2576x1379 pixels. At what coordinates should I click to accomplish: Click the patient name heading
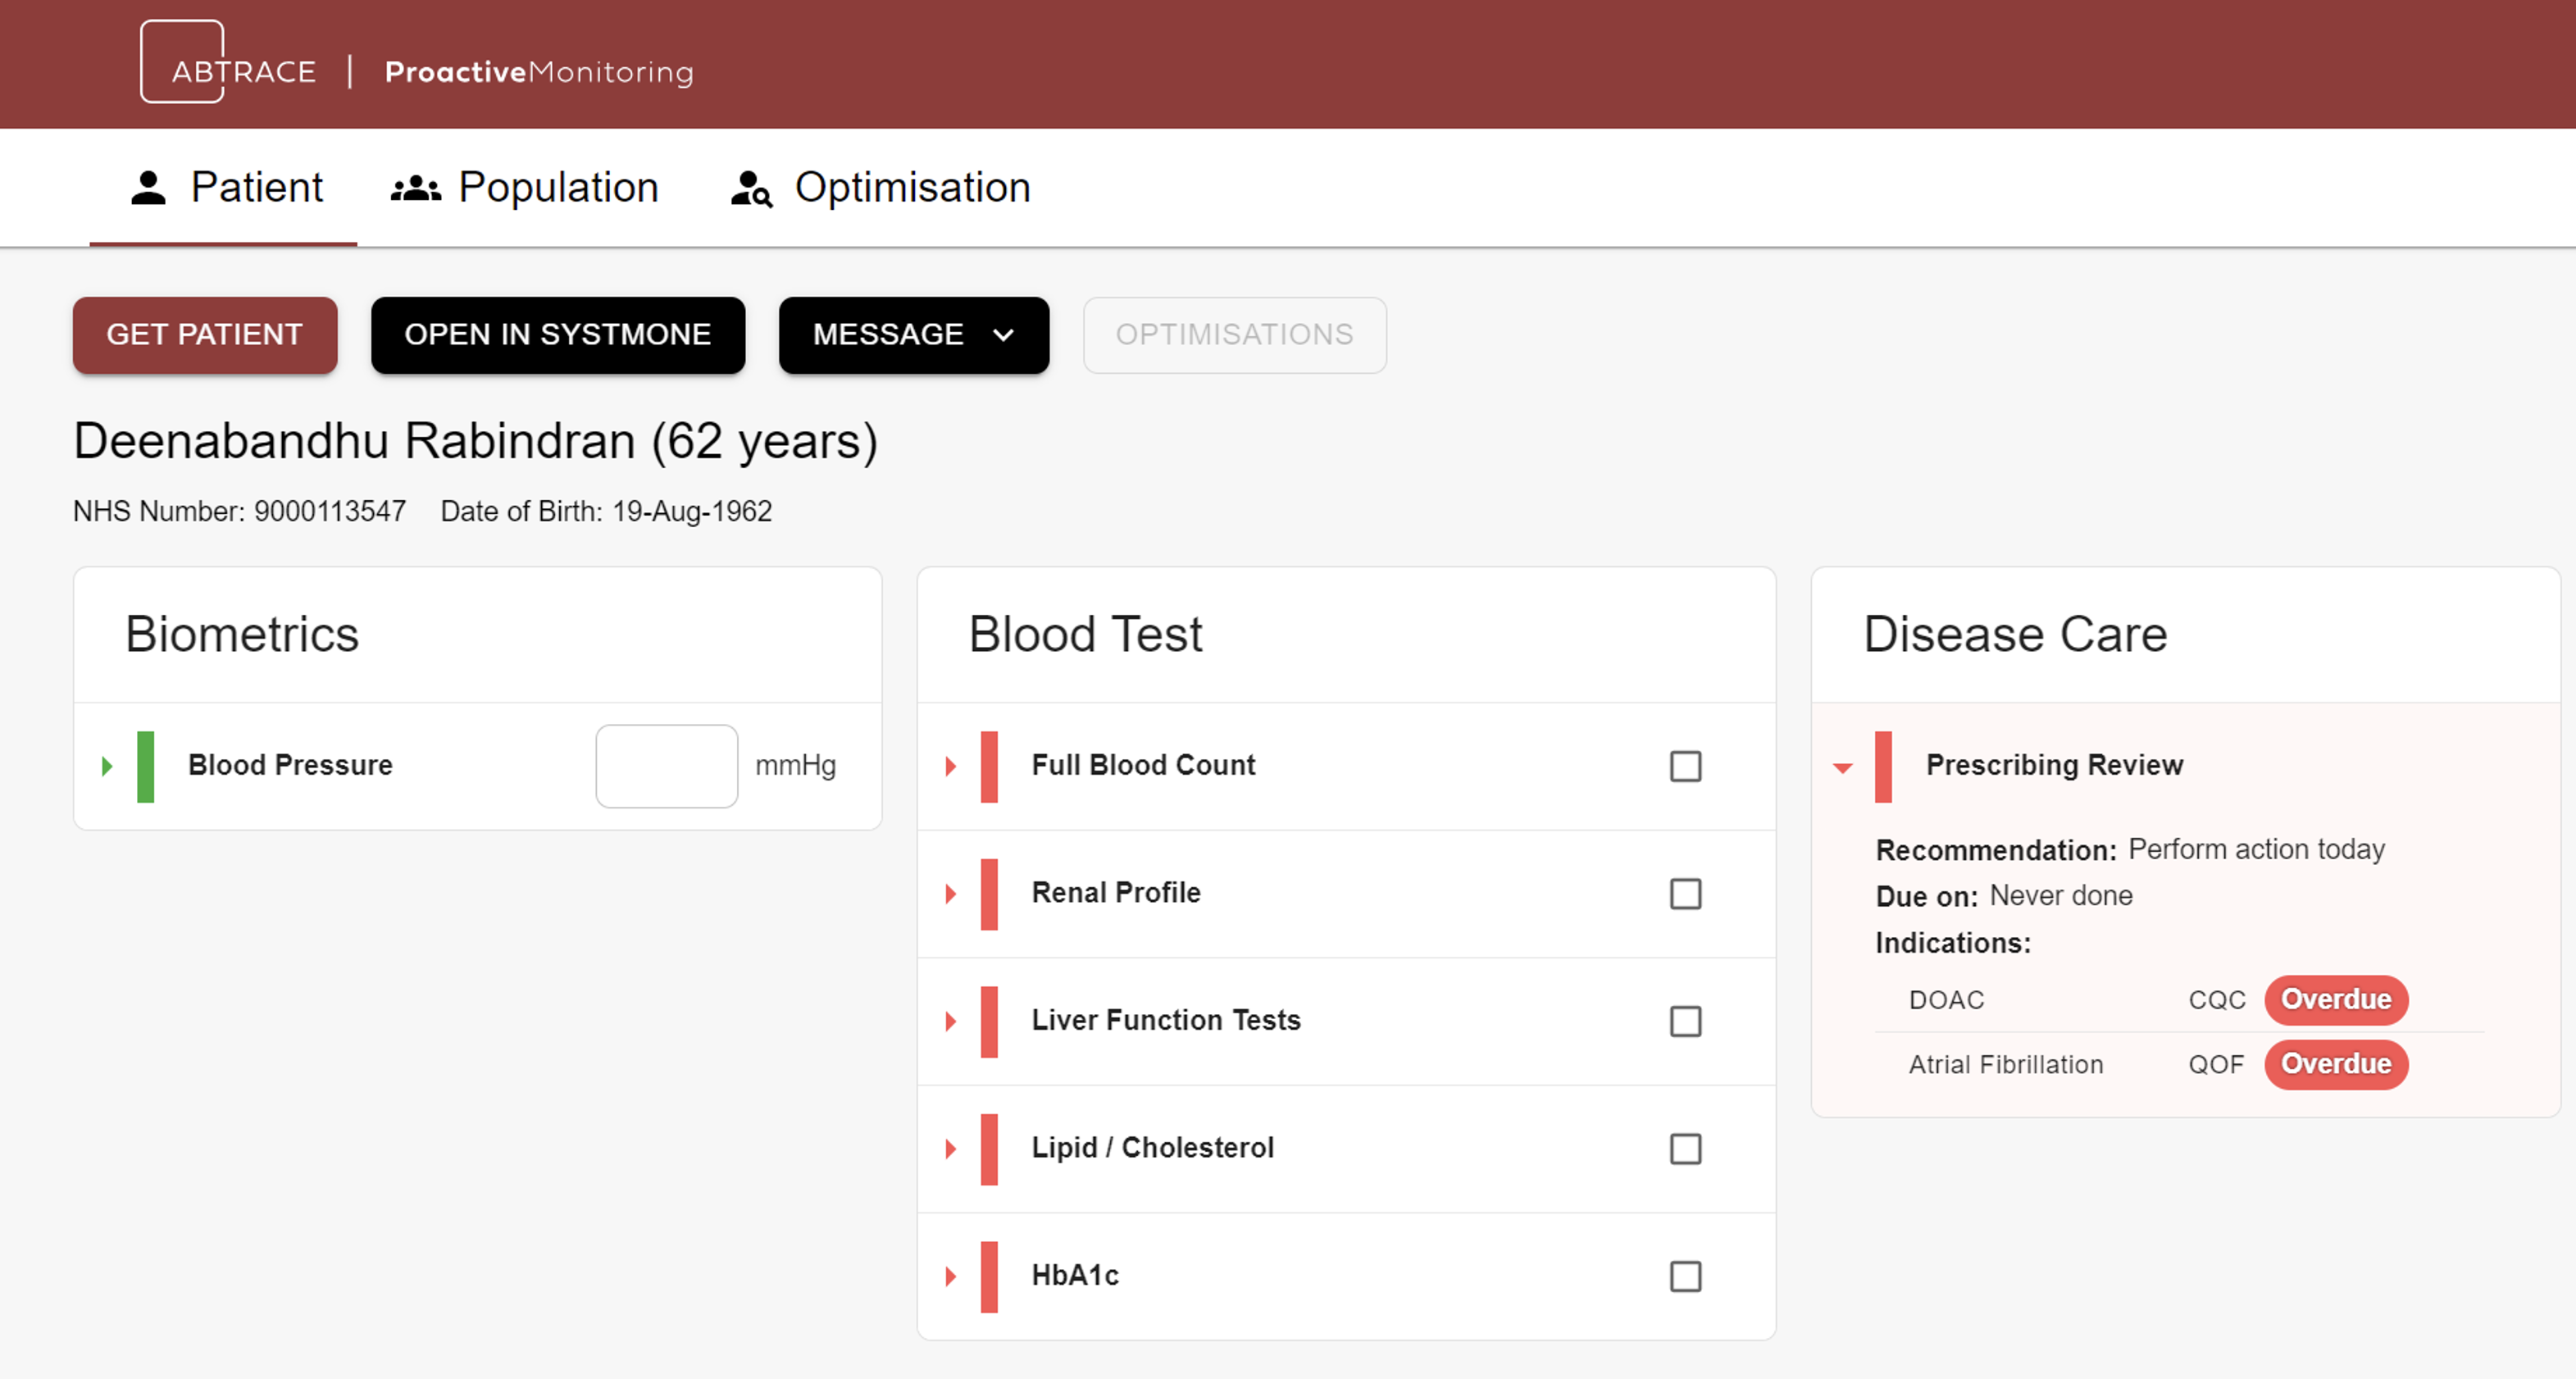tap(476, 441)
